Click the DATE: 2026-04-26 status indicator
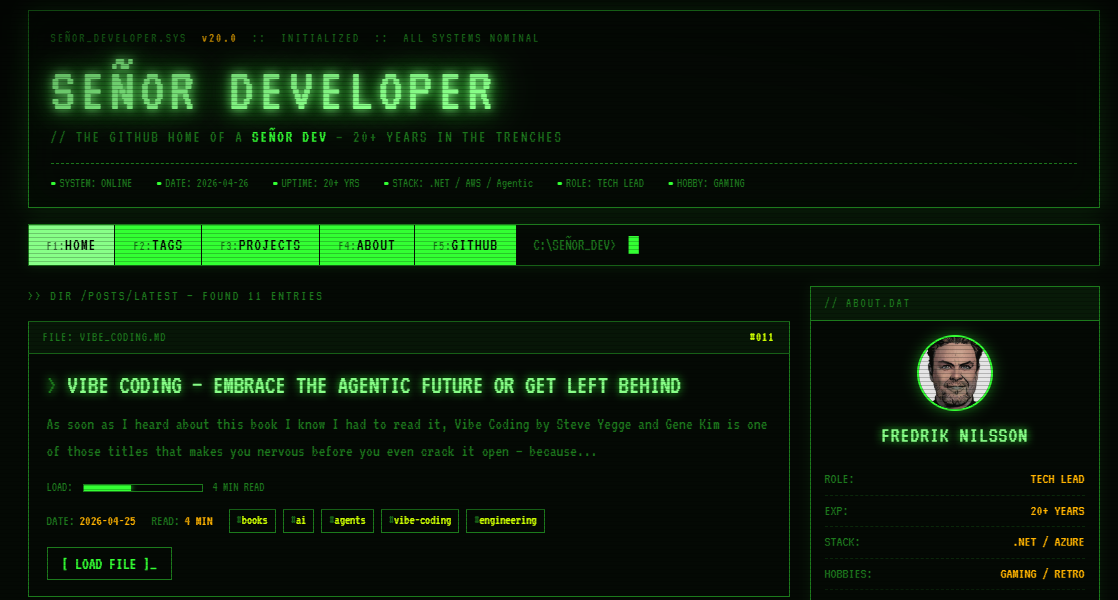 202,183
